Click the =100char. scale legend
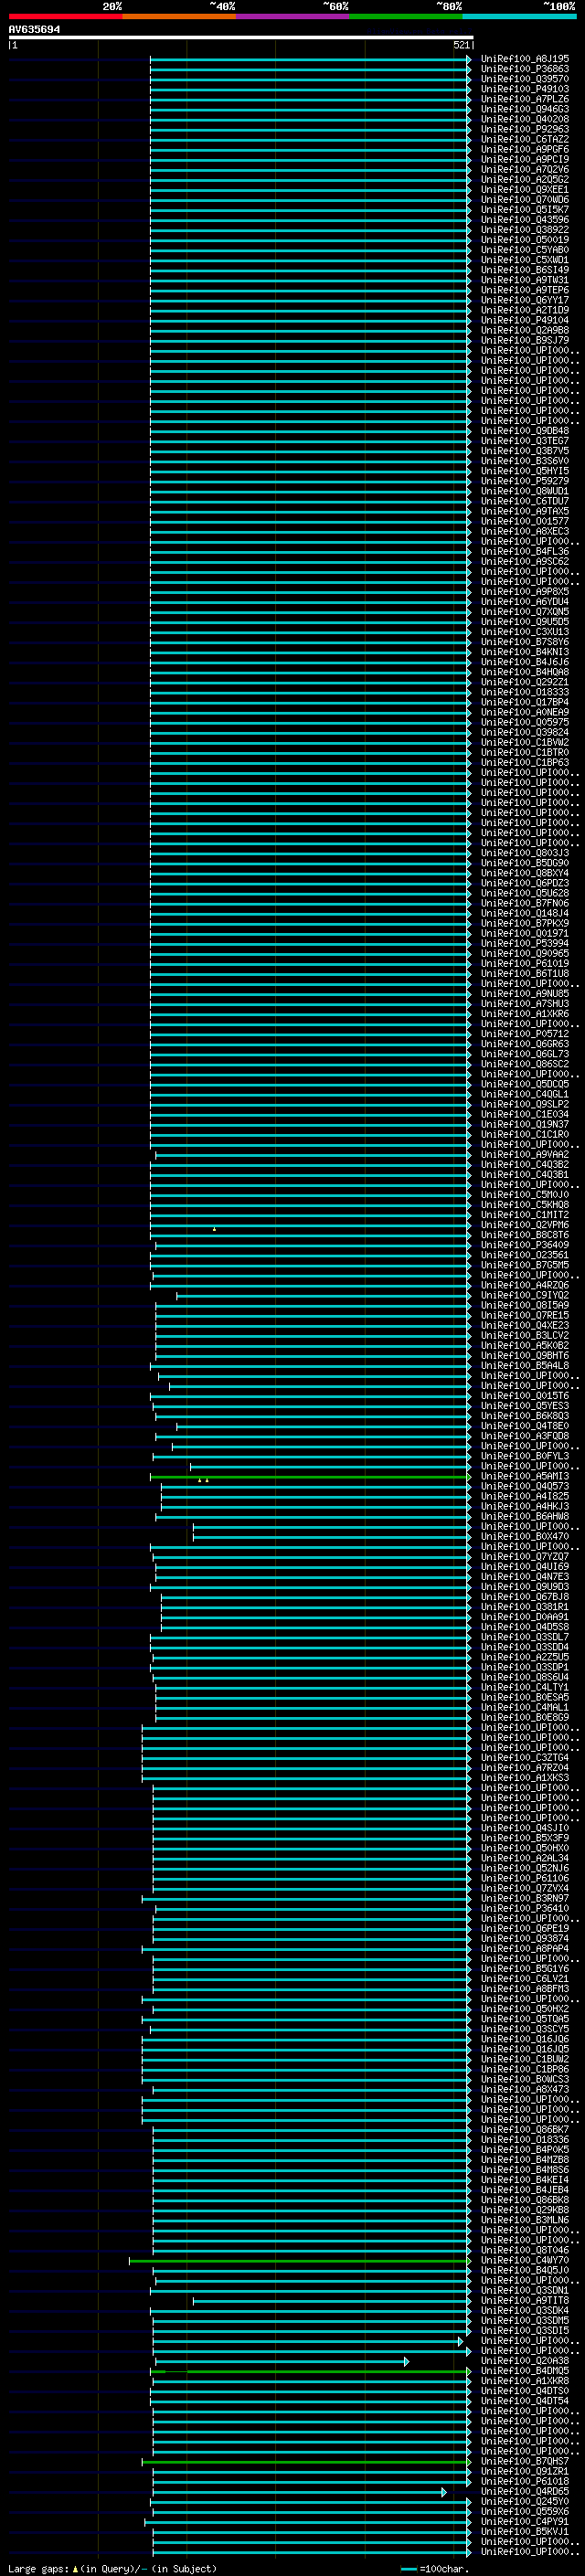The width and height of the screenshot is (585, 2576). pos(435,2569)
